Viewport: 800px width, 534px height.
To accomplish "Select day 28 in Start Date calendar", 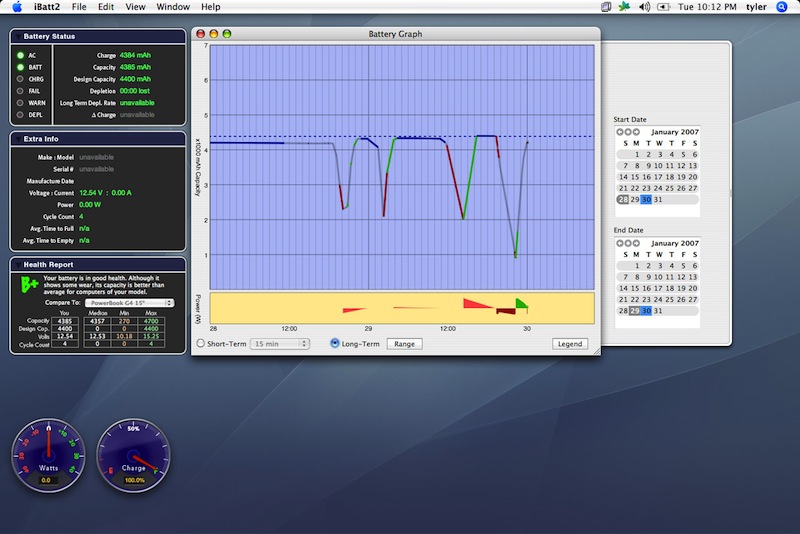I will [x=624, y=199].
